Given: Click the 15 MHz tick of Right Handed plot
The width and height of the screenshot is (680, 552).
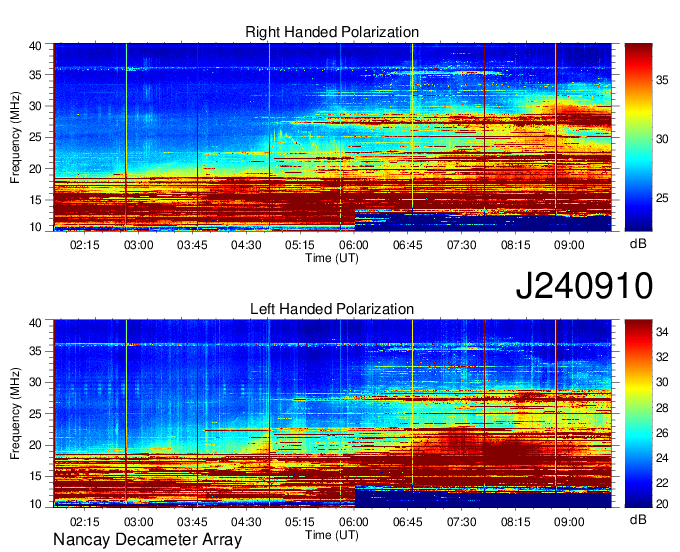Looking at the screenshot, I should tap(35, 200).
